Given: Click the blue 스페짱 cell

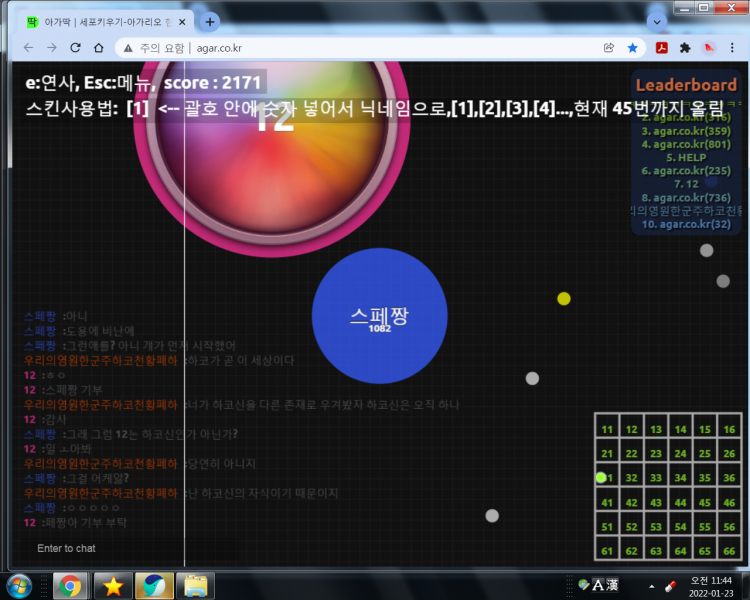Looking at the screenshot, I should (x=380, y=316).
